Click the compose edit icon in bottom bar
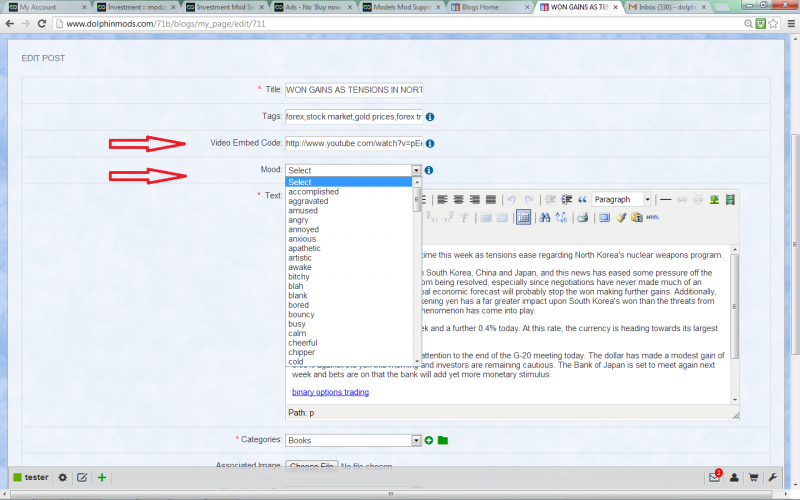Screen dimensions: 800x500 click(82, 478)
